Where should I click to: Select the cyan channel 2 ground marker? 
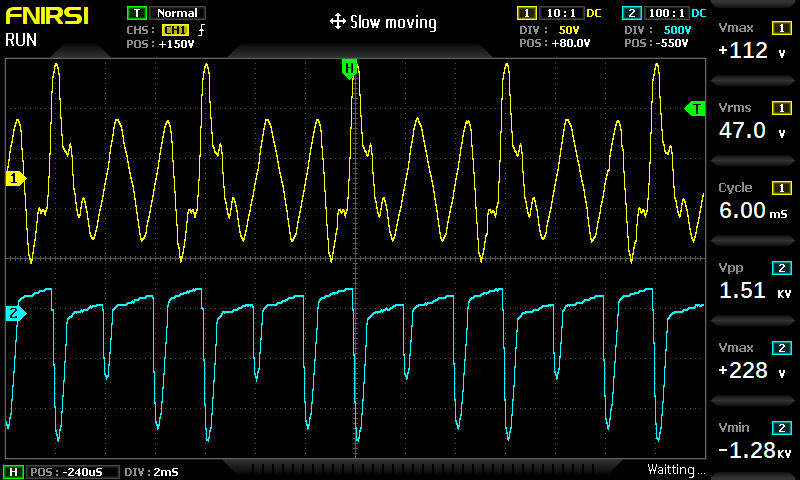(15, 312)
